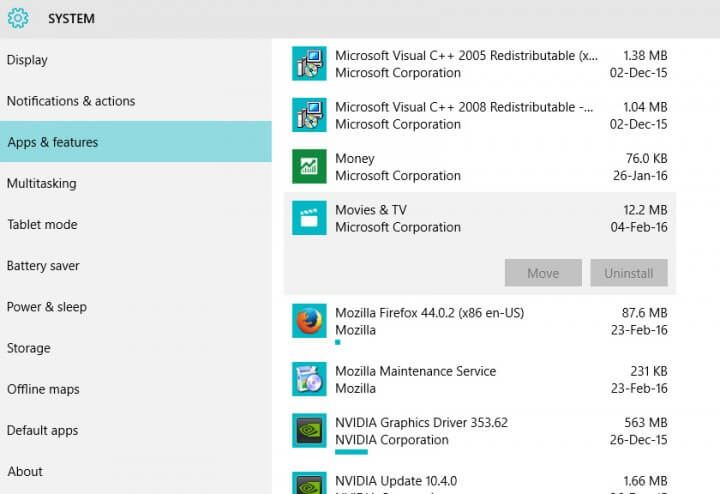Open the About section
This screenshot has height=494, width=720.
click(135, 472)
